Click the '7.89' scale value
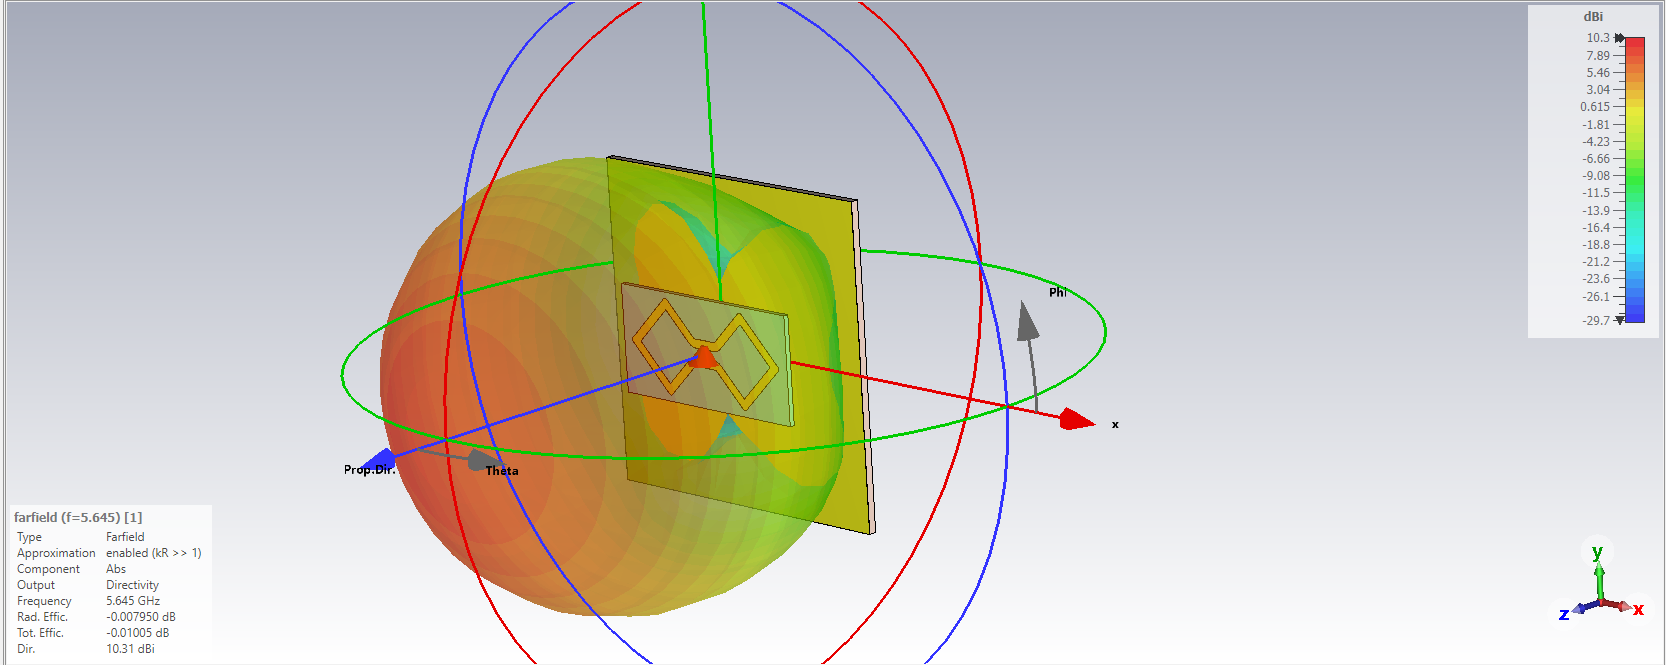Viewport: 1666px width, 665px height. [1598, 55]
